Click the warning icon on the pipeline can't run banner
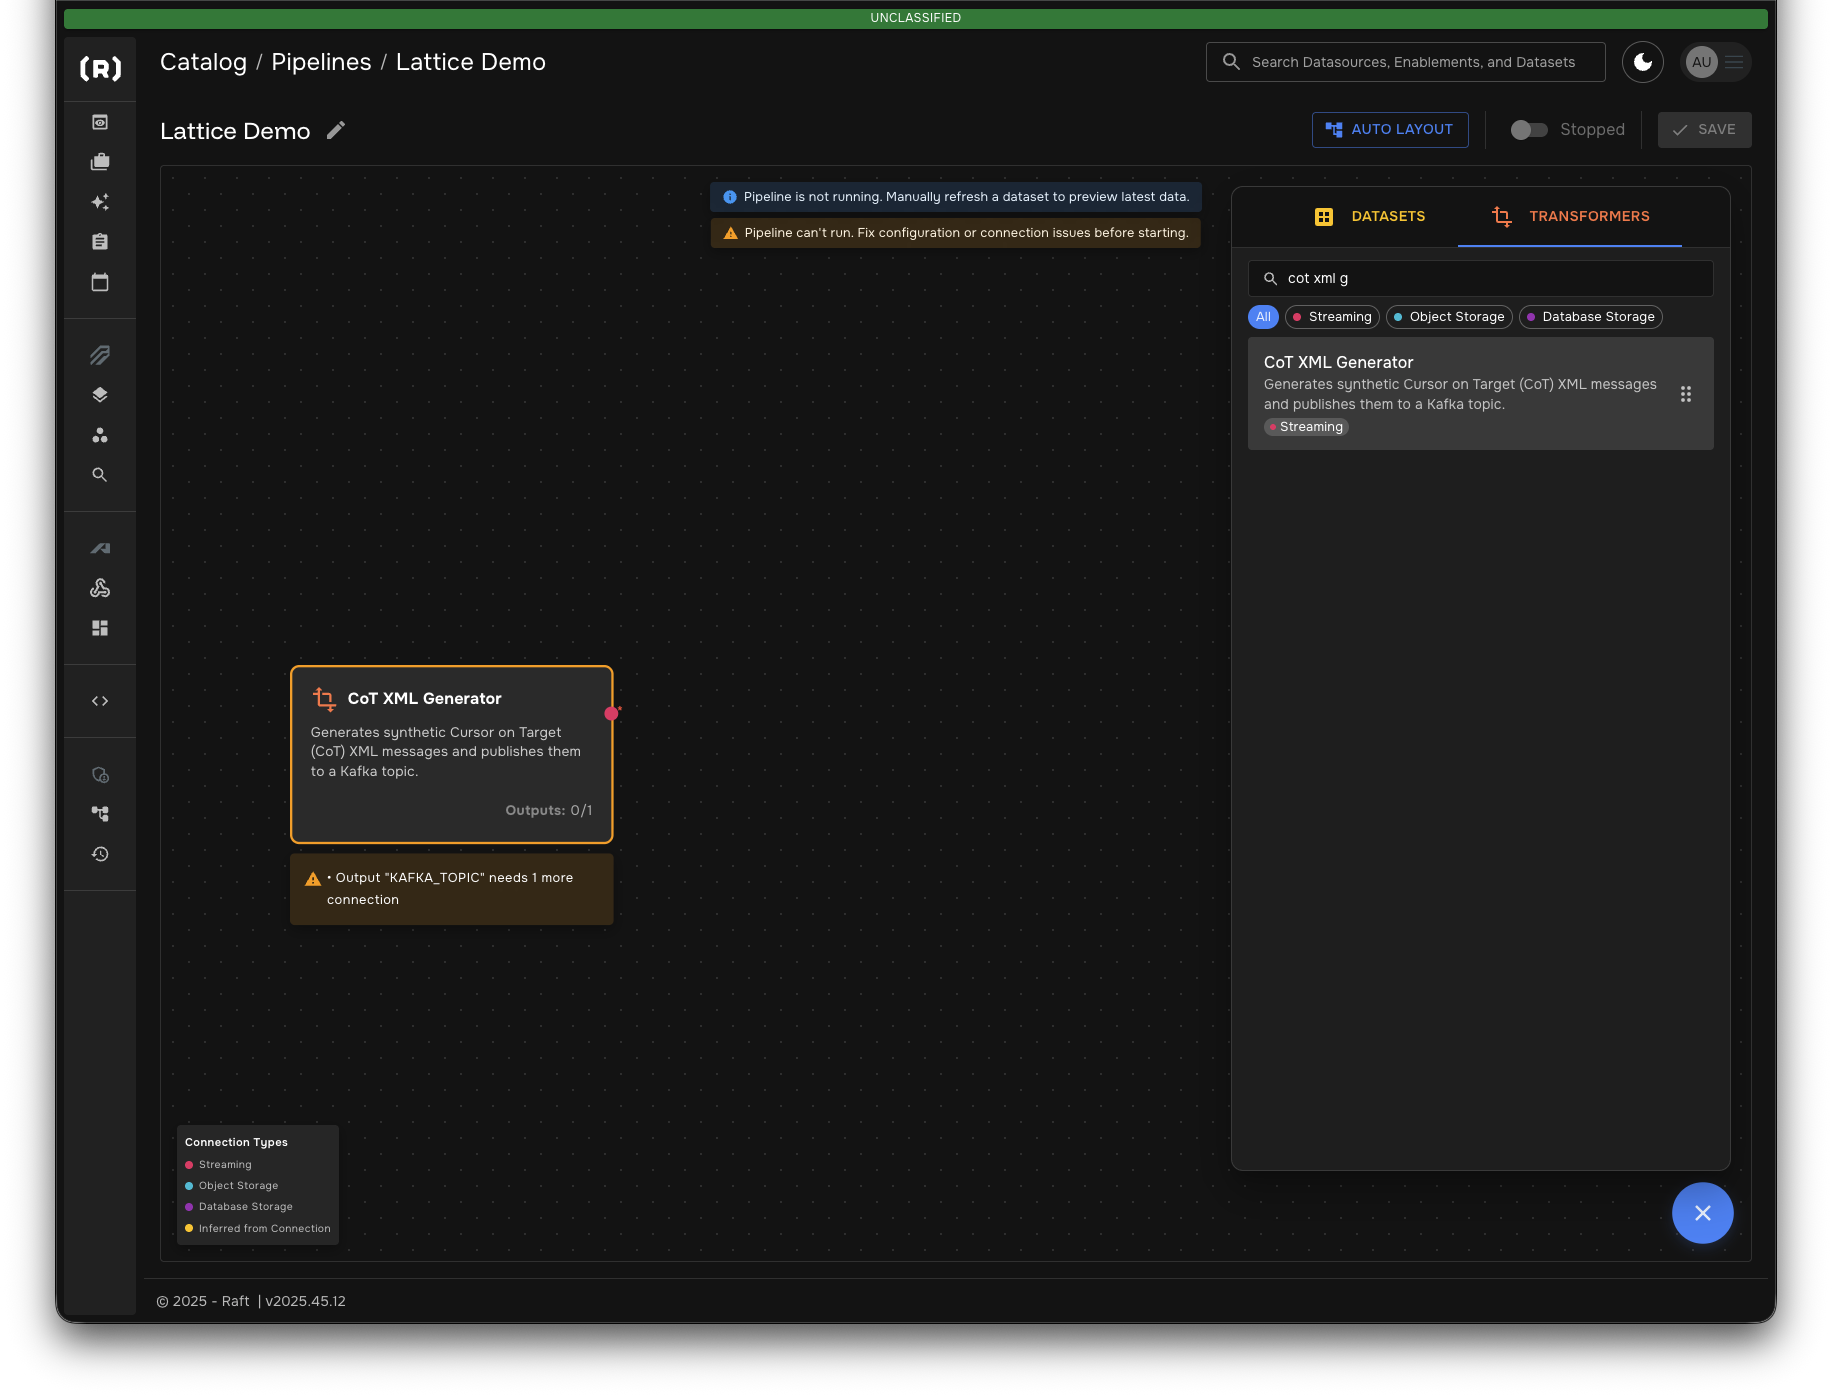Image resolution: width=1832 pixels, height=1397 pixels. (731, 233)
